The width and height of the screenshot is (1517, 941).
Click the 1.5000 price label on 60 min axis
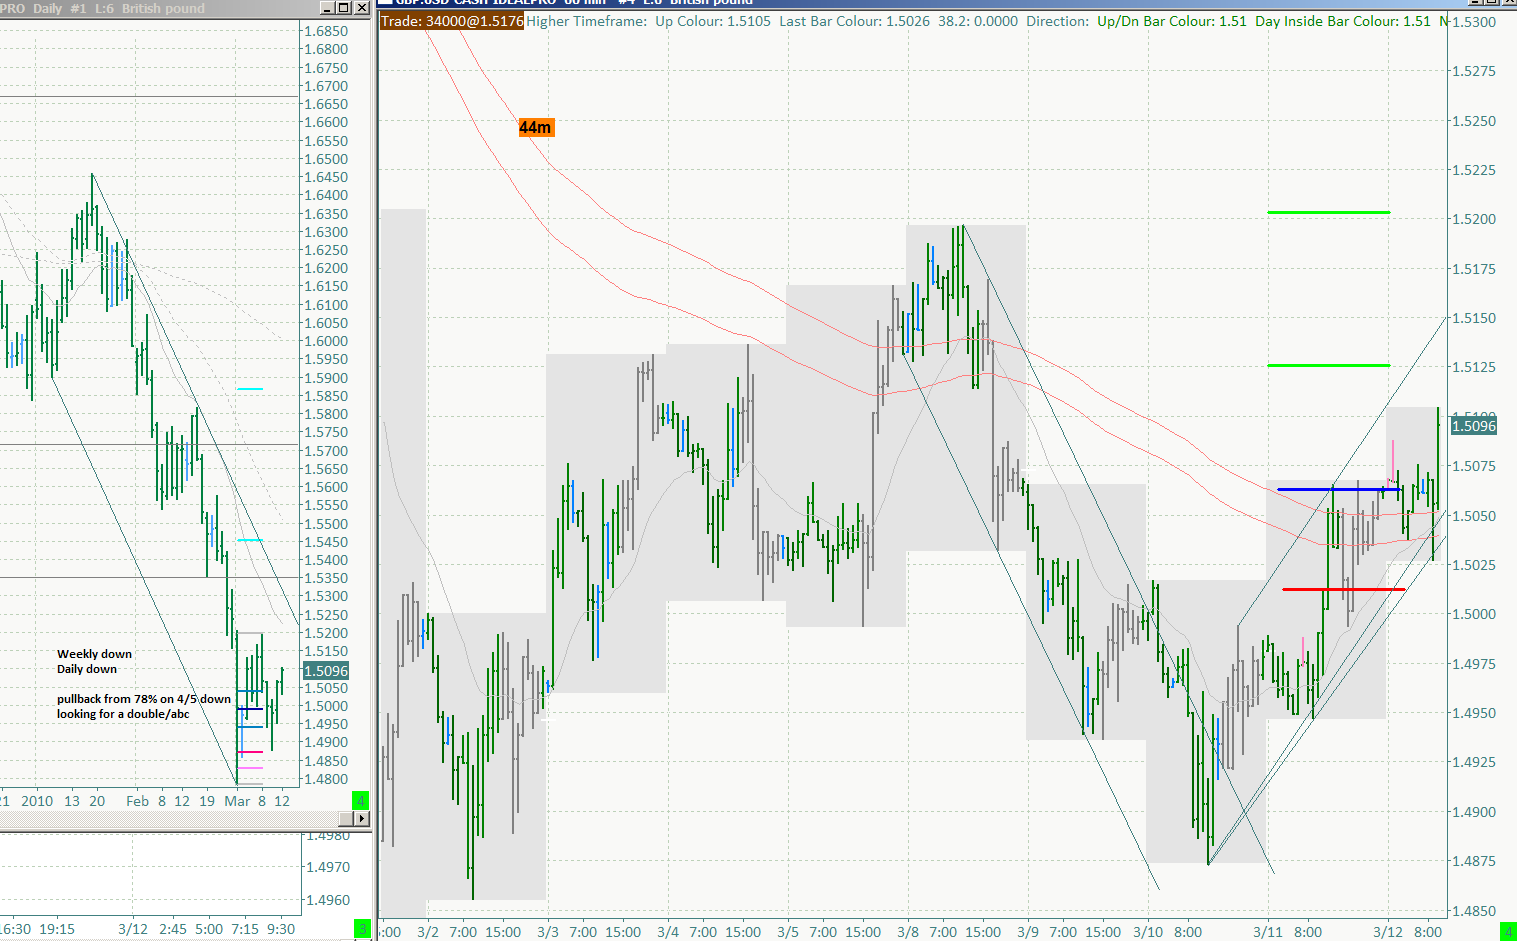1474,614
